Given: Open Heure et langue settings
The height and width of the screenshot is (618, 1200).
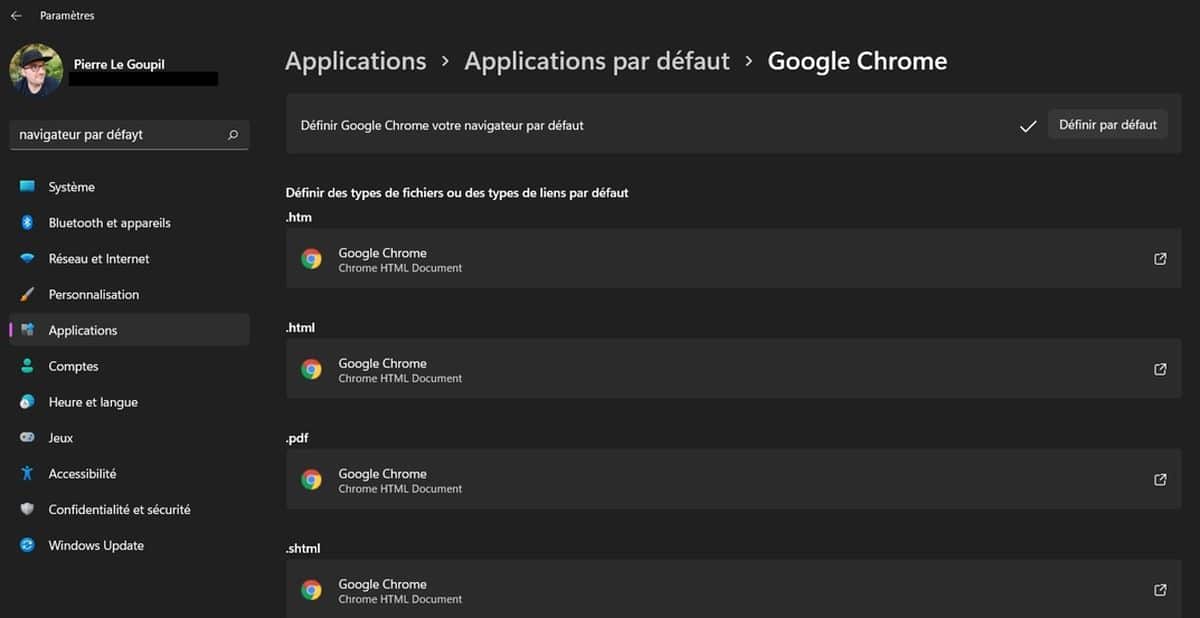Looking at the screenshot, I should (x=129, y=402).
